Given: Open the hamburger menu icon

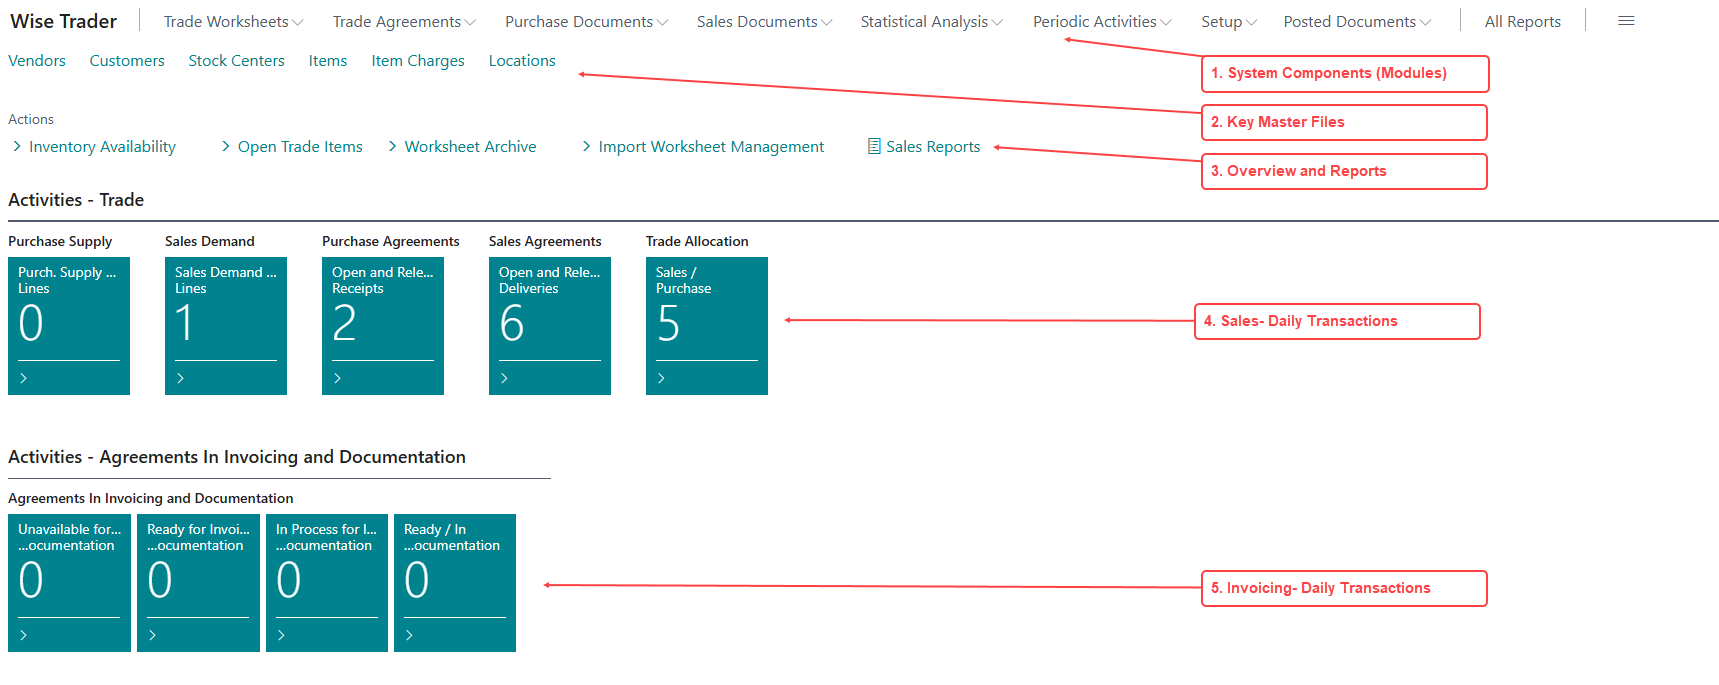Looking at the screenshot, I should 1626,21.
